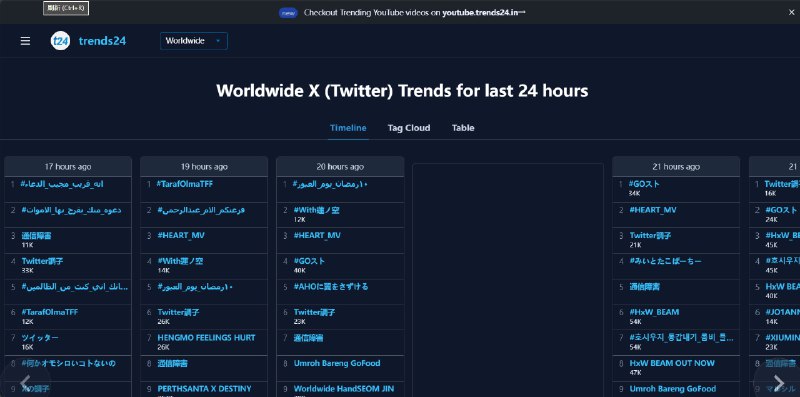Click the right arrow to see older columns
Image resolution: width=800 pixels, height=397 pixels.
tap(778, 382)
